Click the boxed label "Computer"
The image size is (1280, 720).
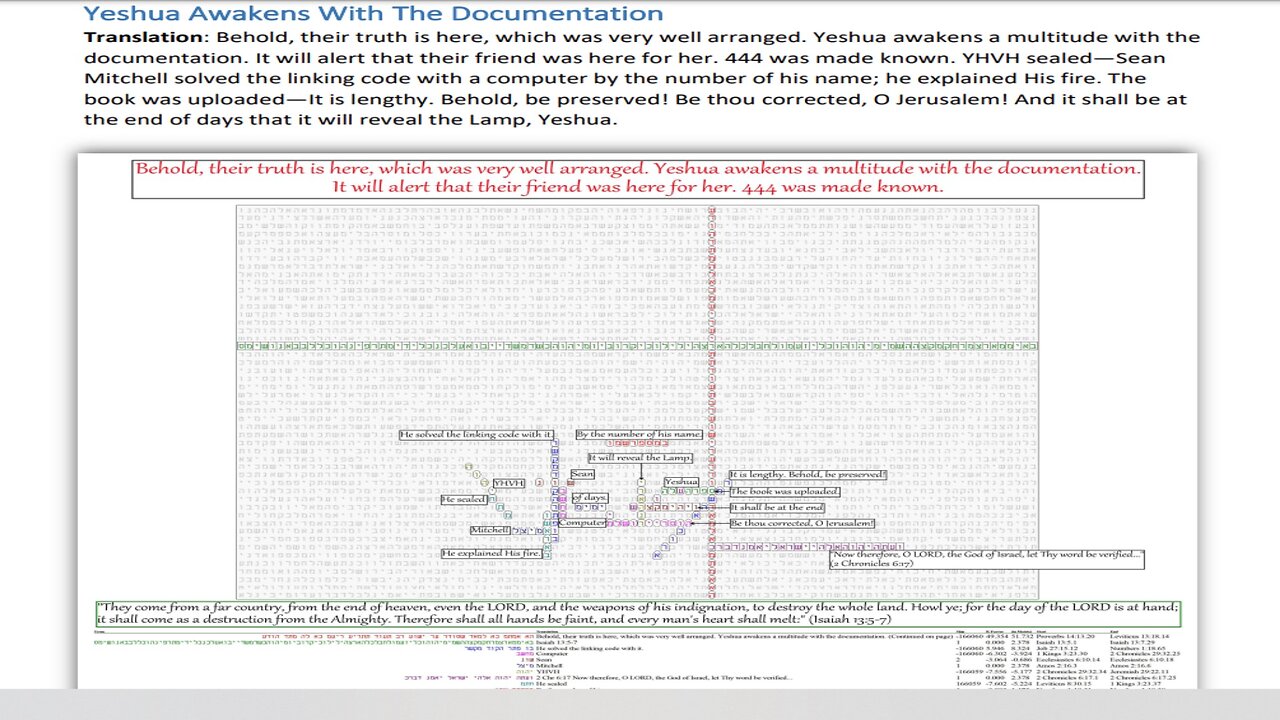[x=582, y=523]
